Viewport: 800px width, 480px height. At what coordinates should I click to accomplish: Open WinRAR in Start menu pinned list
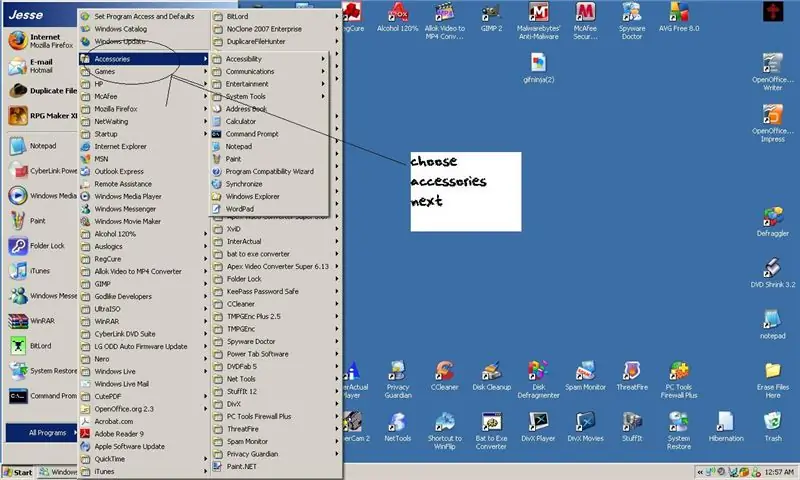tap(42, 321)
